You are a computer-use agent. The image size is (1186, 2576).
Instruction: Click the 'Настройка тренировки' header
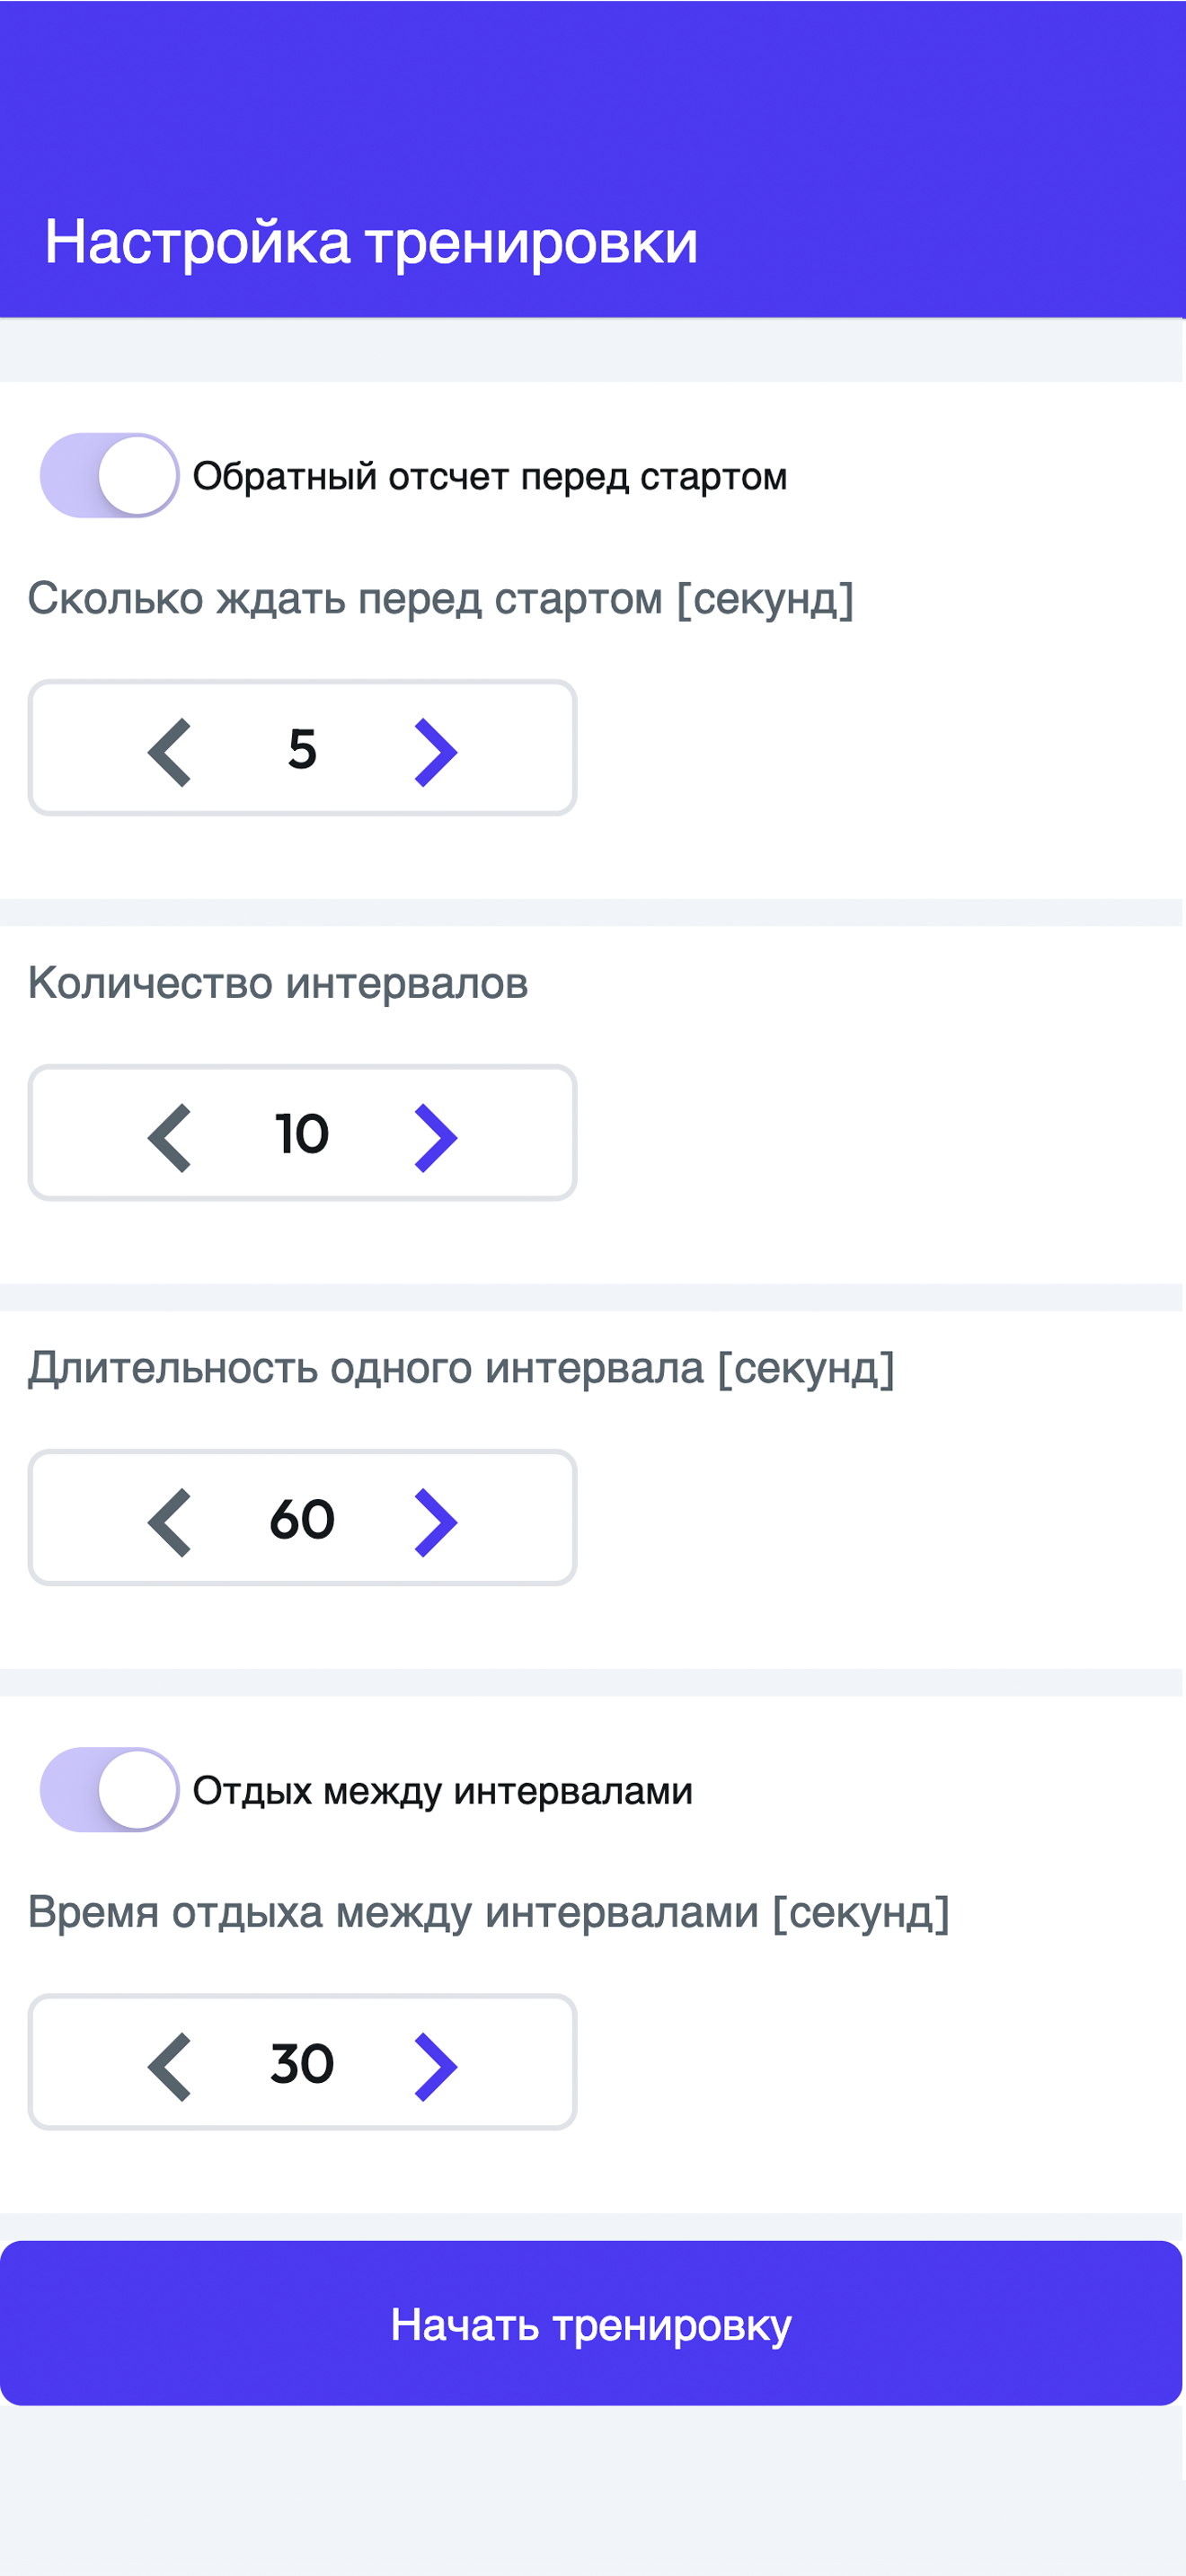point(372,240)
